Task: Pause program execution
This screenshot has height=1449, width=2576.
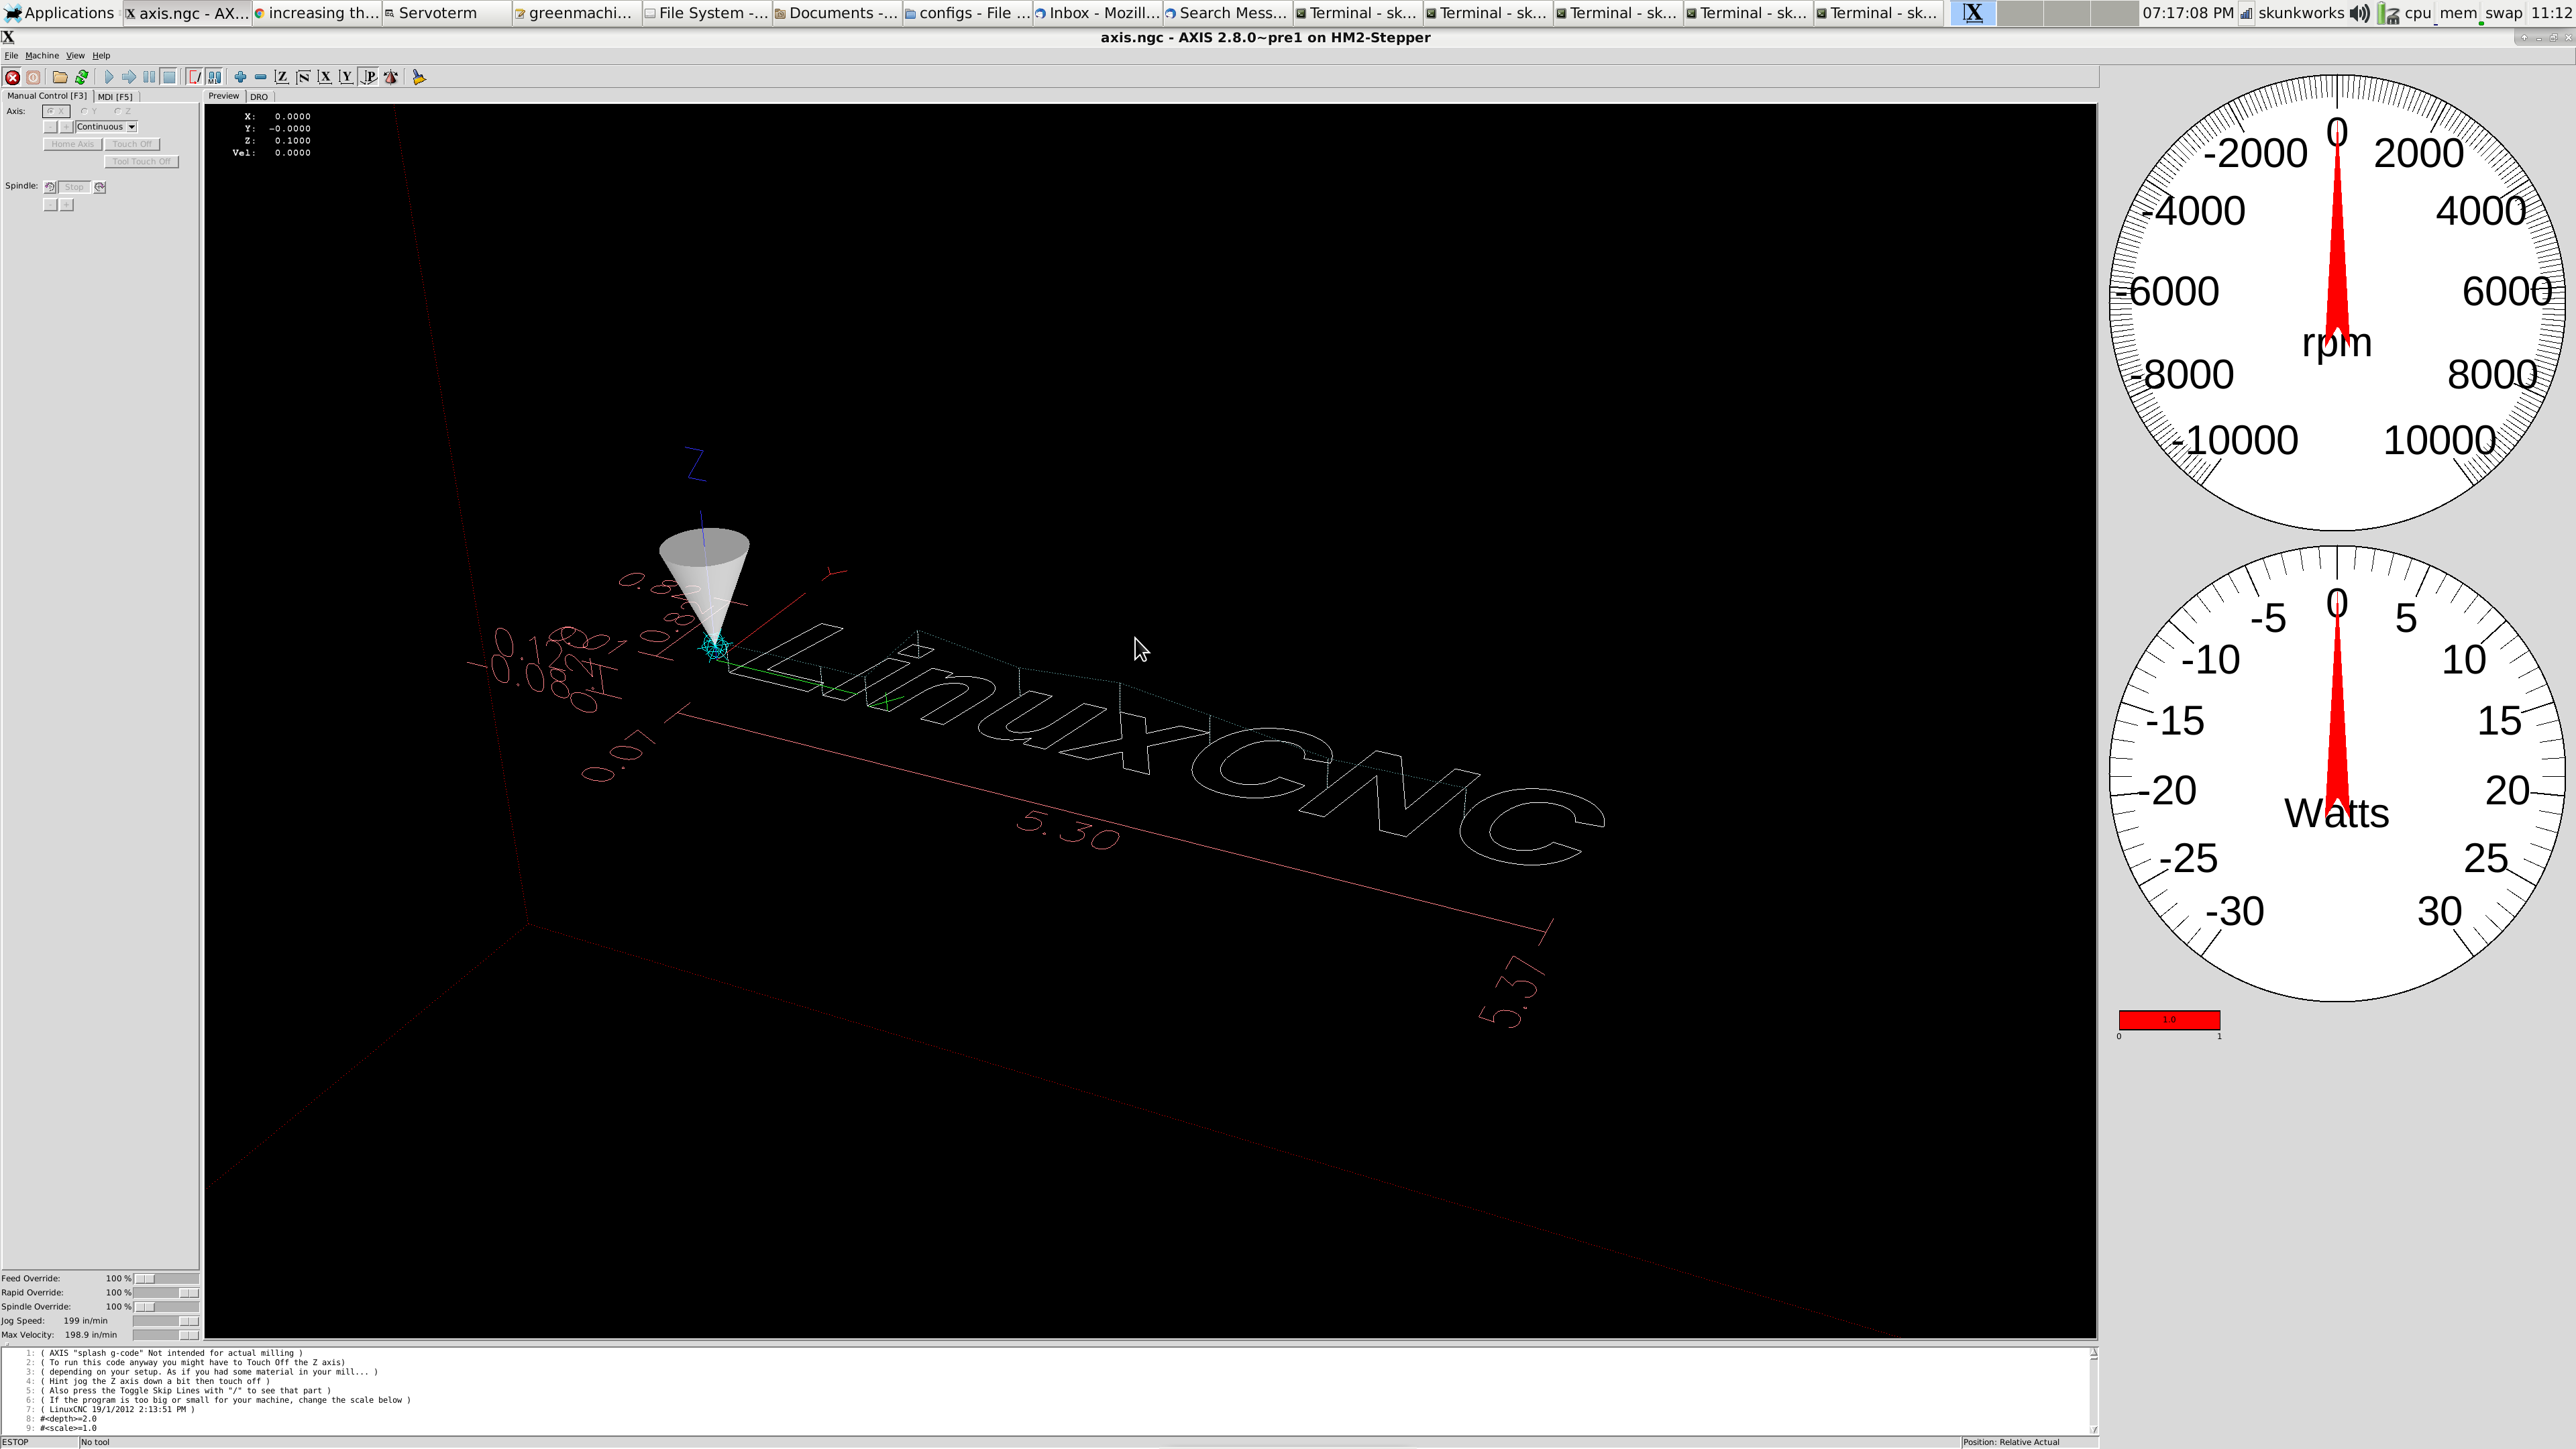Action: click(x=148, y=77)
